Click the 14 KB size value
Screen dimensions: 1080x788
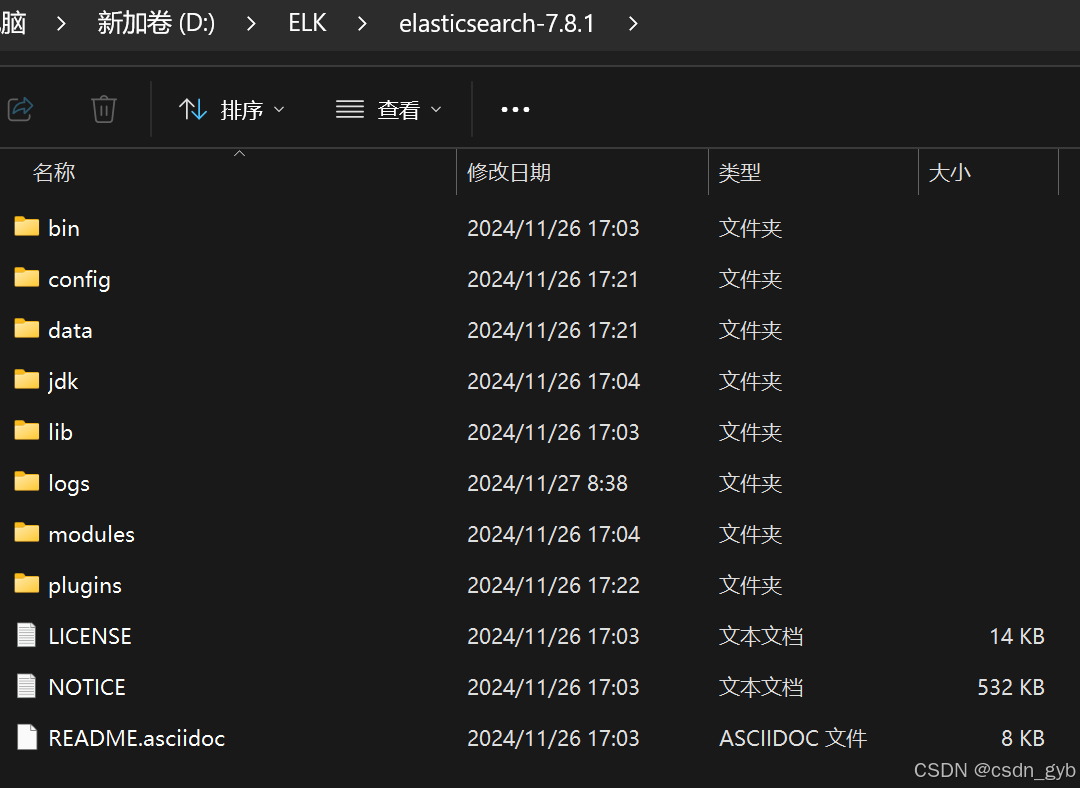pos(1017,636)
